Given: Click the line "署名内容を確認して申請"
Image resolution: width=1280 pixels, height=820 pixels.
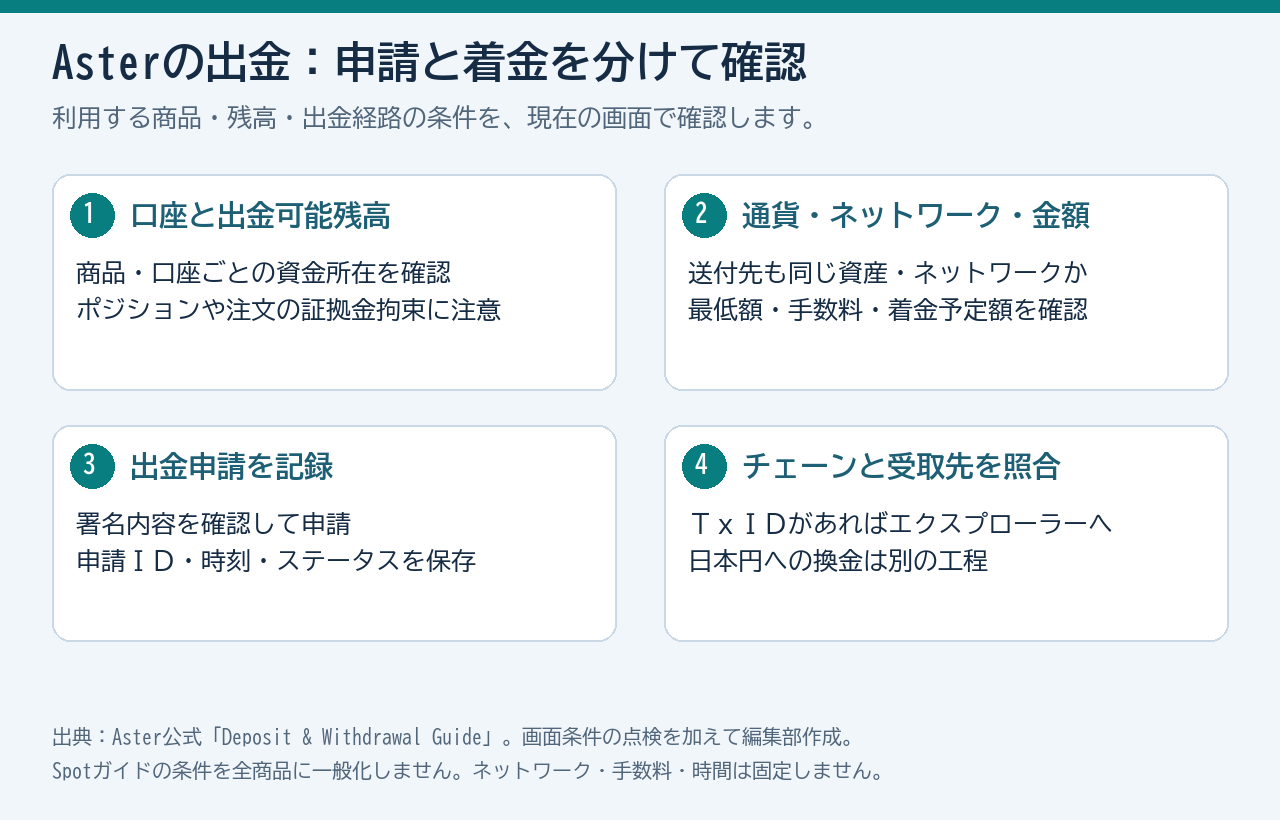Looking at the screenshot, I should [214, 523].
